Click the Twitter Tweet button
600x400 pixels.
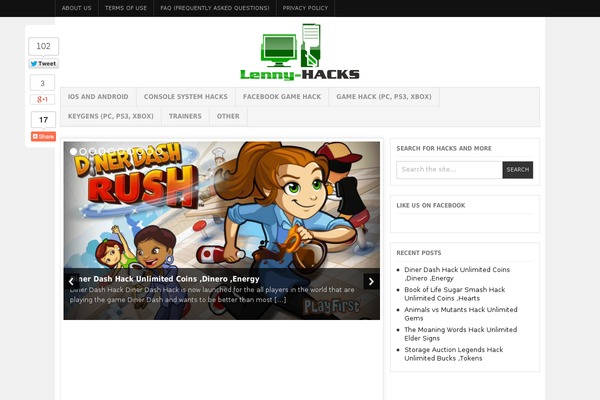tap(43, 64)
